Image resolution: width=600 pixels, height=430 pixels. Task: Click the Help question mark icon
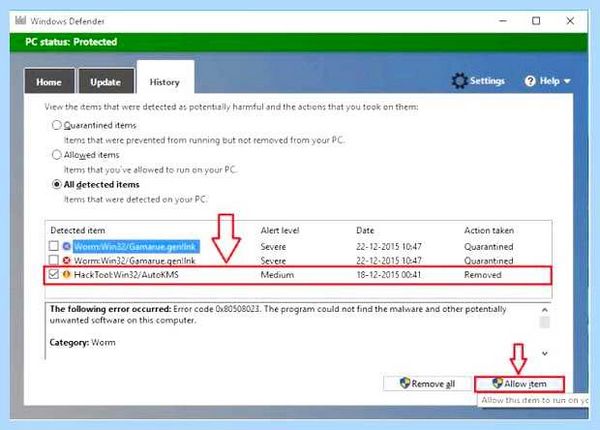[x=530, y=81]
